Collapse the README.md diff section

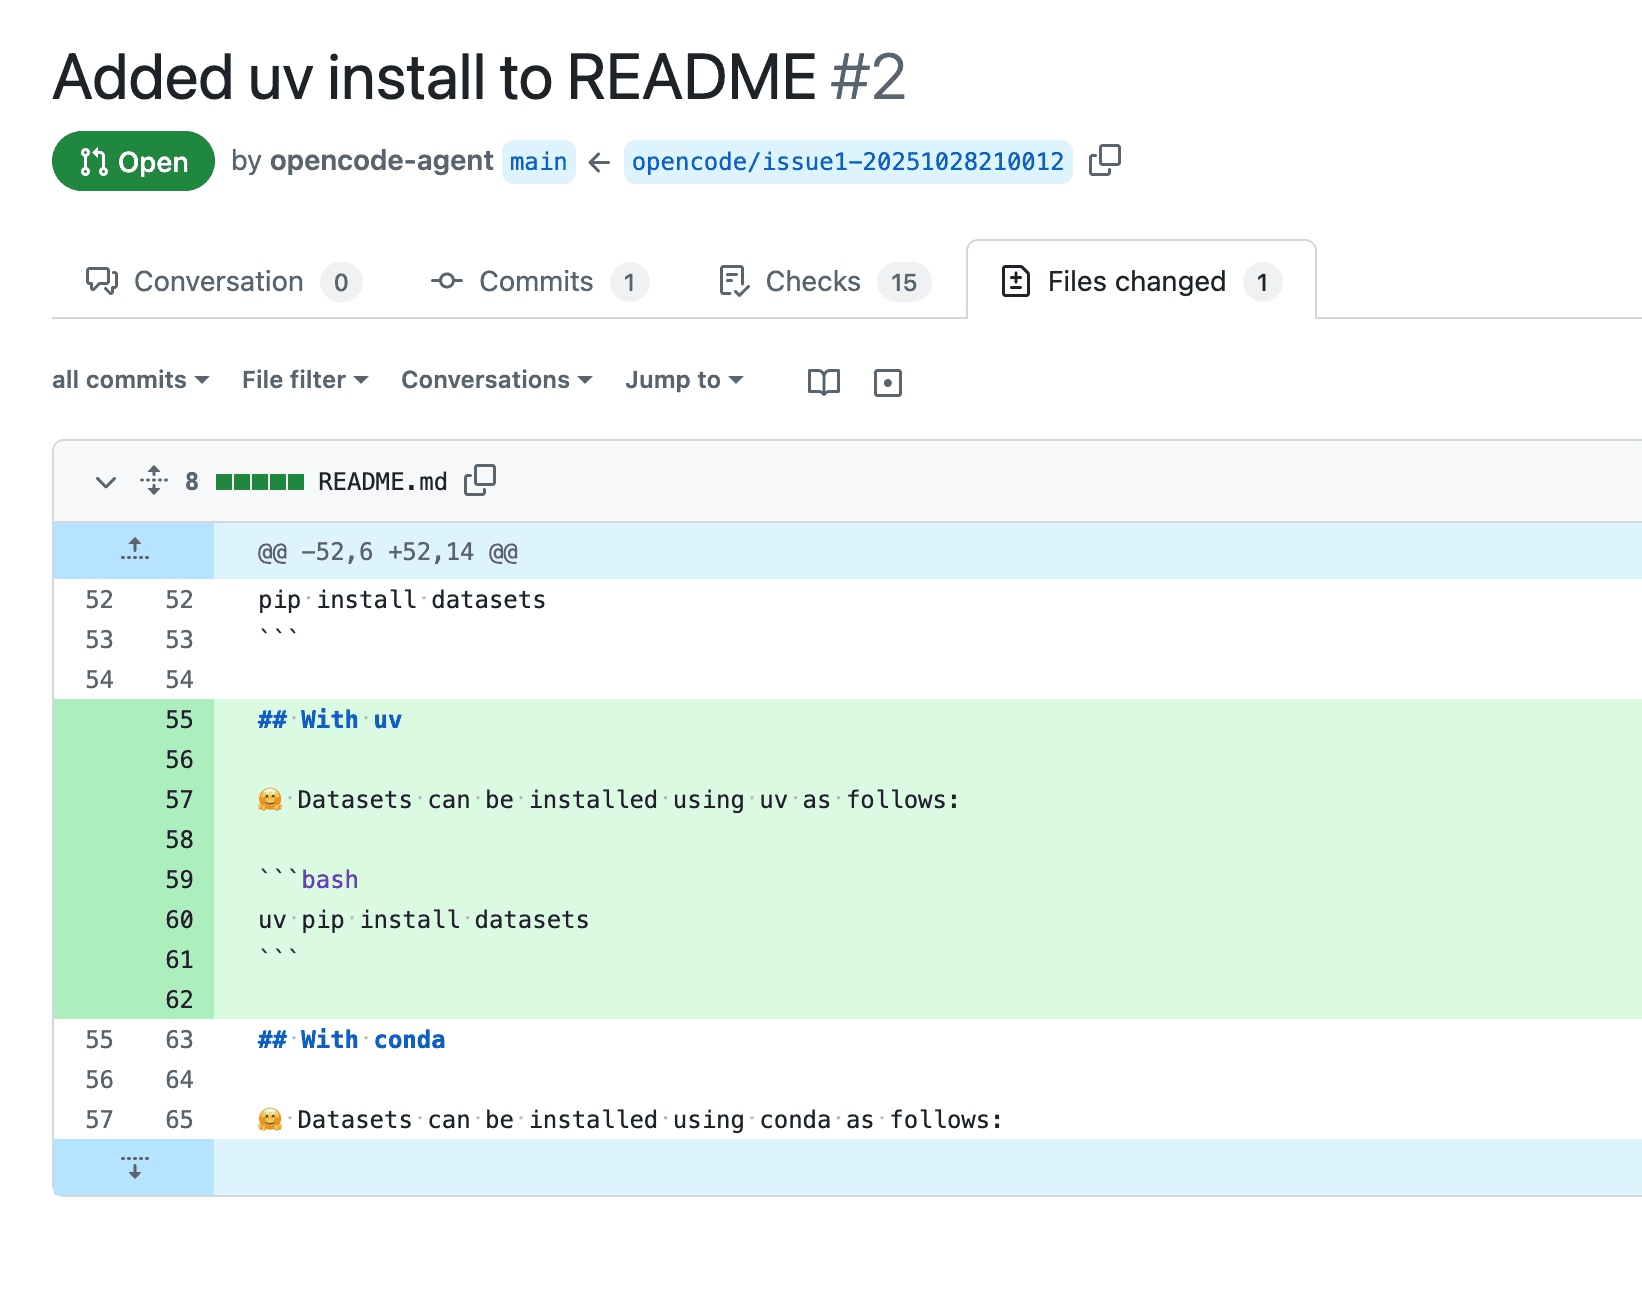[x=105, y=482]
